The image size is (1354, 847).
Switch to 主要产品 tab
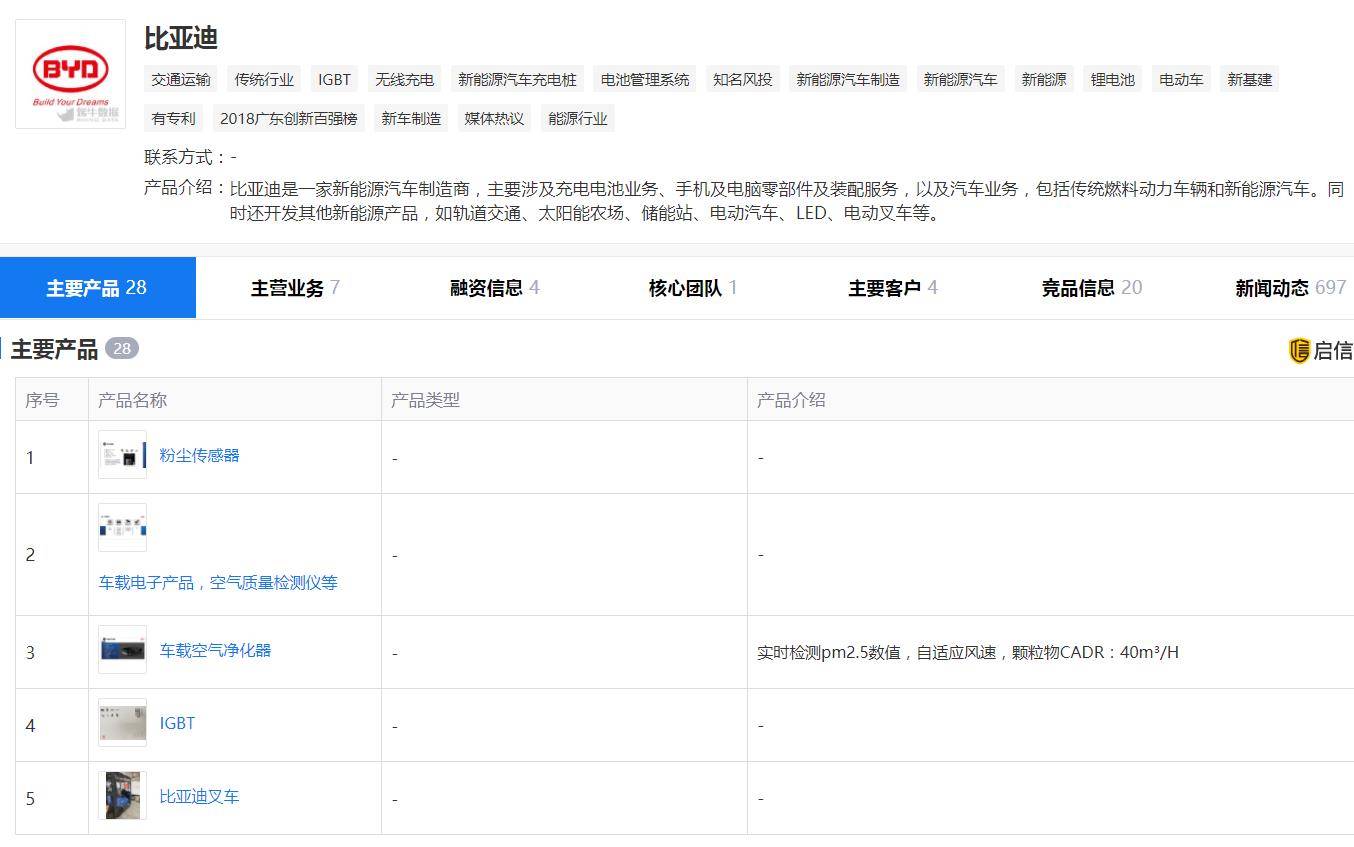[x=97, y=288]
